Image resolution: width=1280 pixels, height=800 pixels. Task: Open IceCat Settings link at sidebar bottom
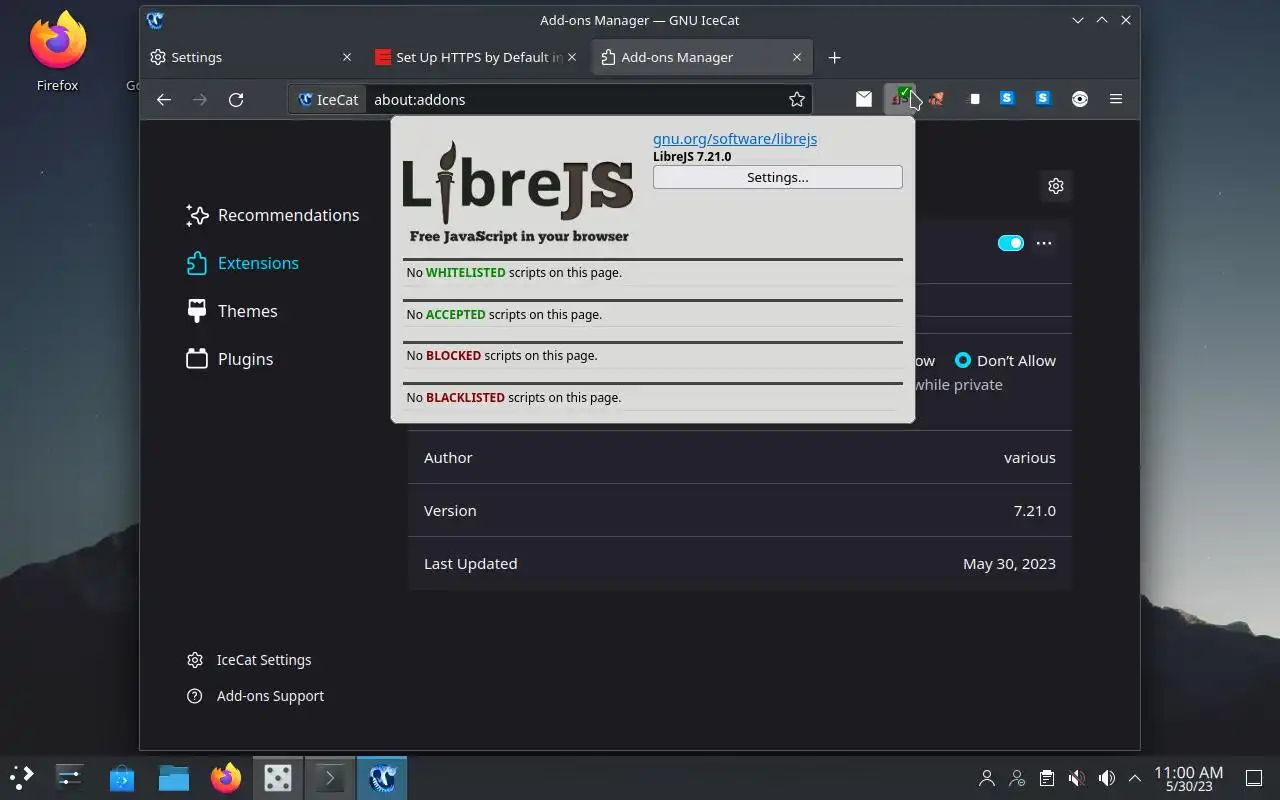(x=249, y=660)
